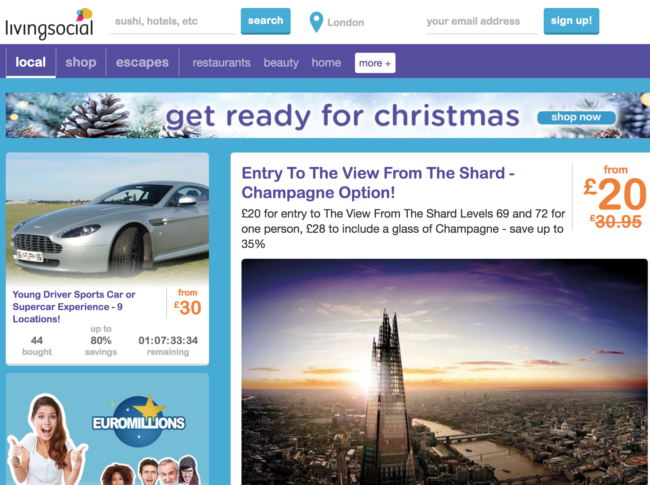Switch to the shop tab

[81, 63]
